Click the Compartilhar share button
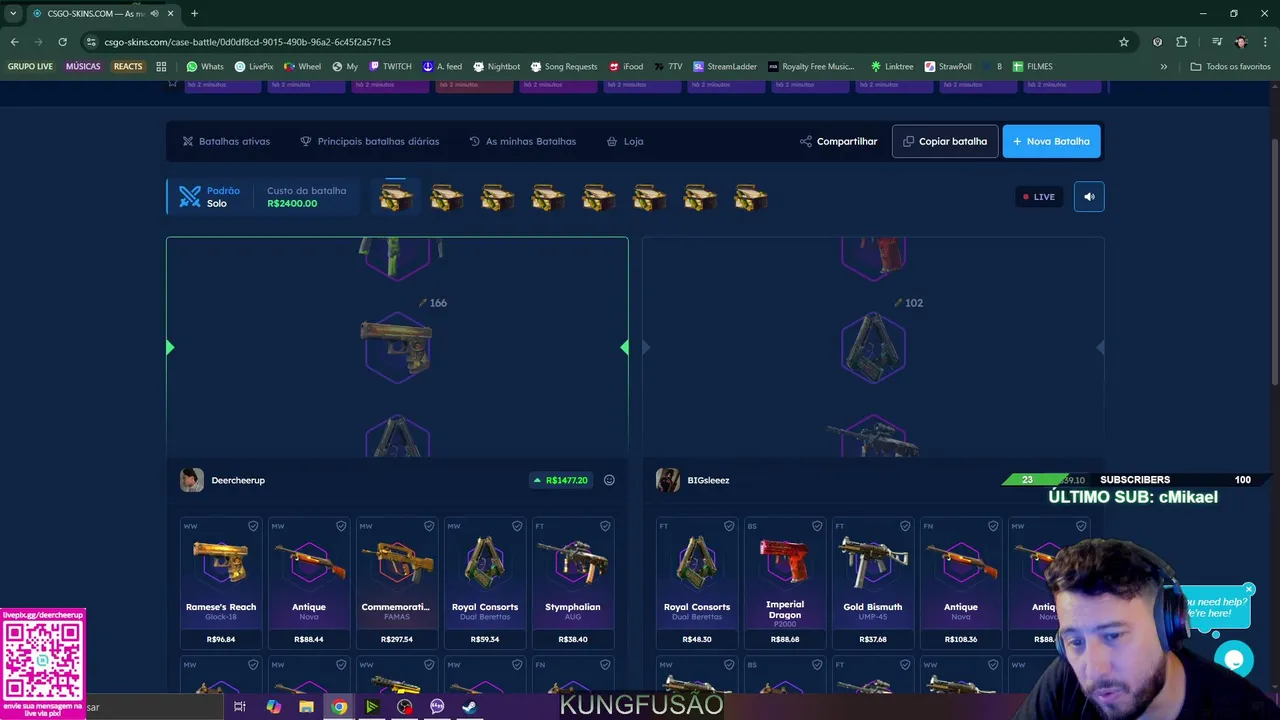The width and height of the screenshot is (1280, 720). [x=838, y=141]
